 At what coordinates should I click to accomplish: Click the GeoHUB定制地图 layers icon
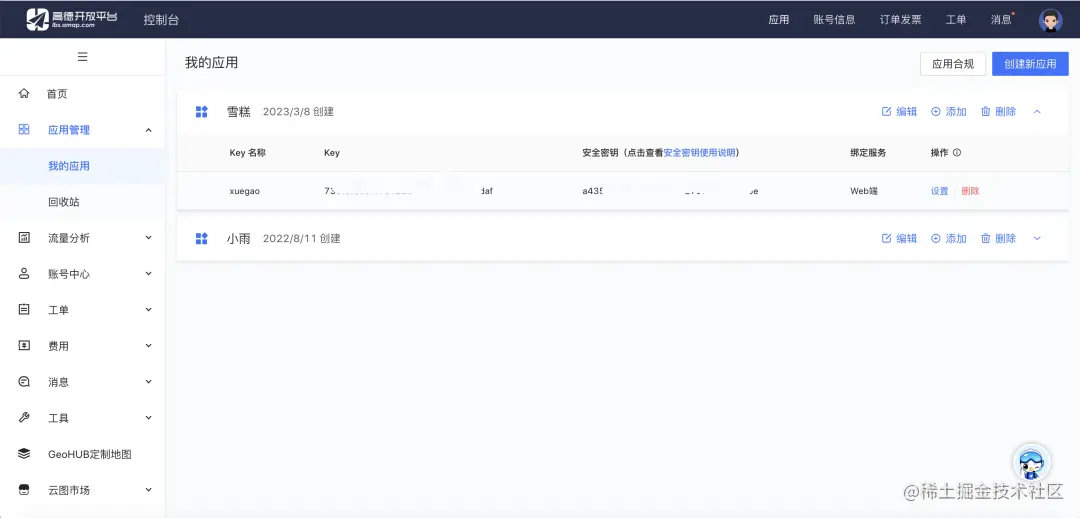tap(24, 453)
